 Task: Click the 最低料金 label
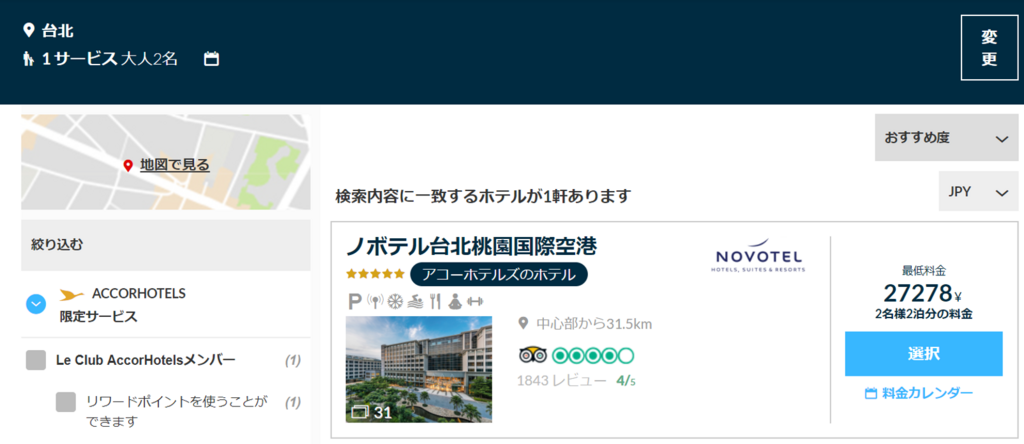[x=923, y=270]
